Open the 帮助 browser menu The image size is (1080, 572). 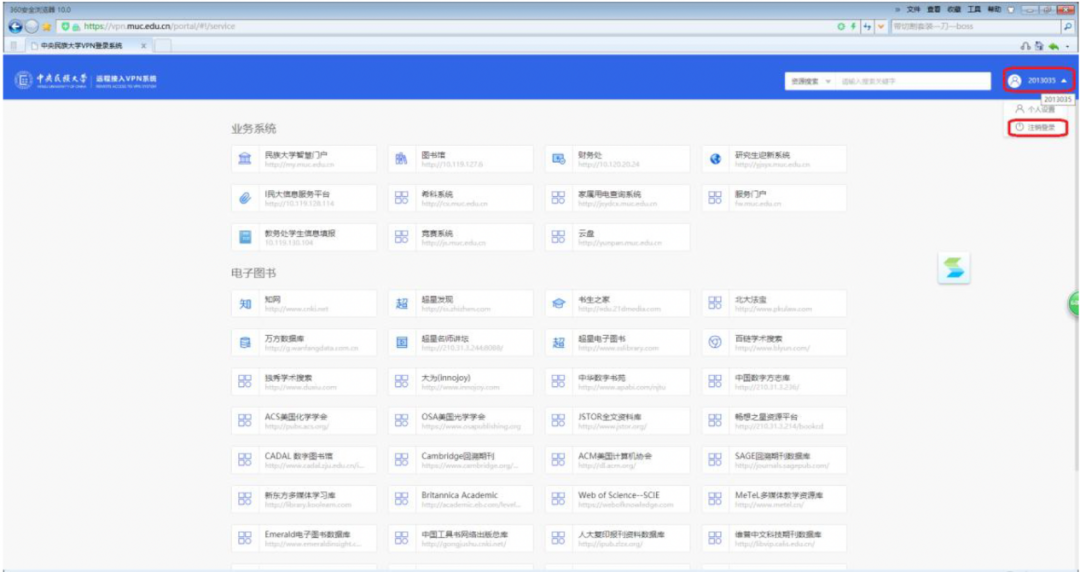(994, 10)
